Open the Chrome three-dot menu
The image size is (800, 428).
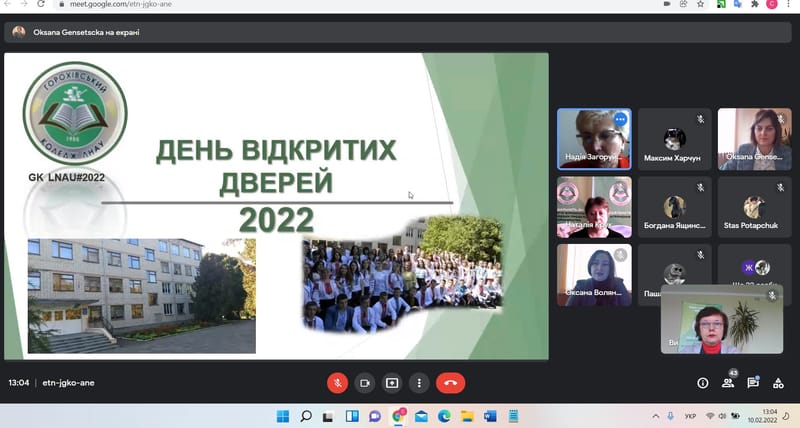[x=789, y=4]
